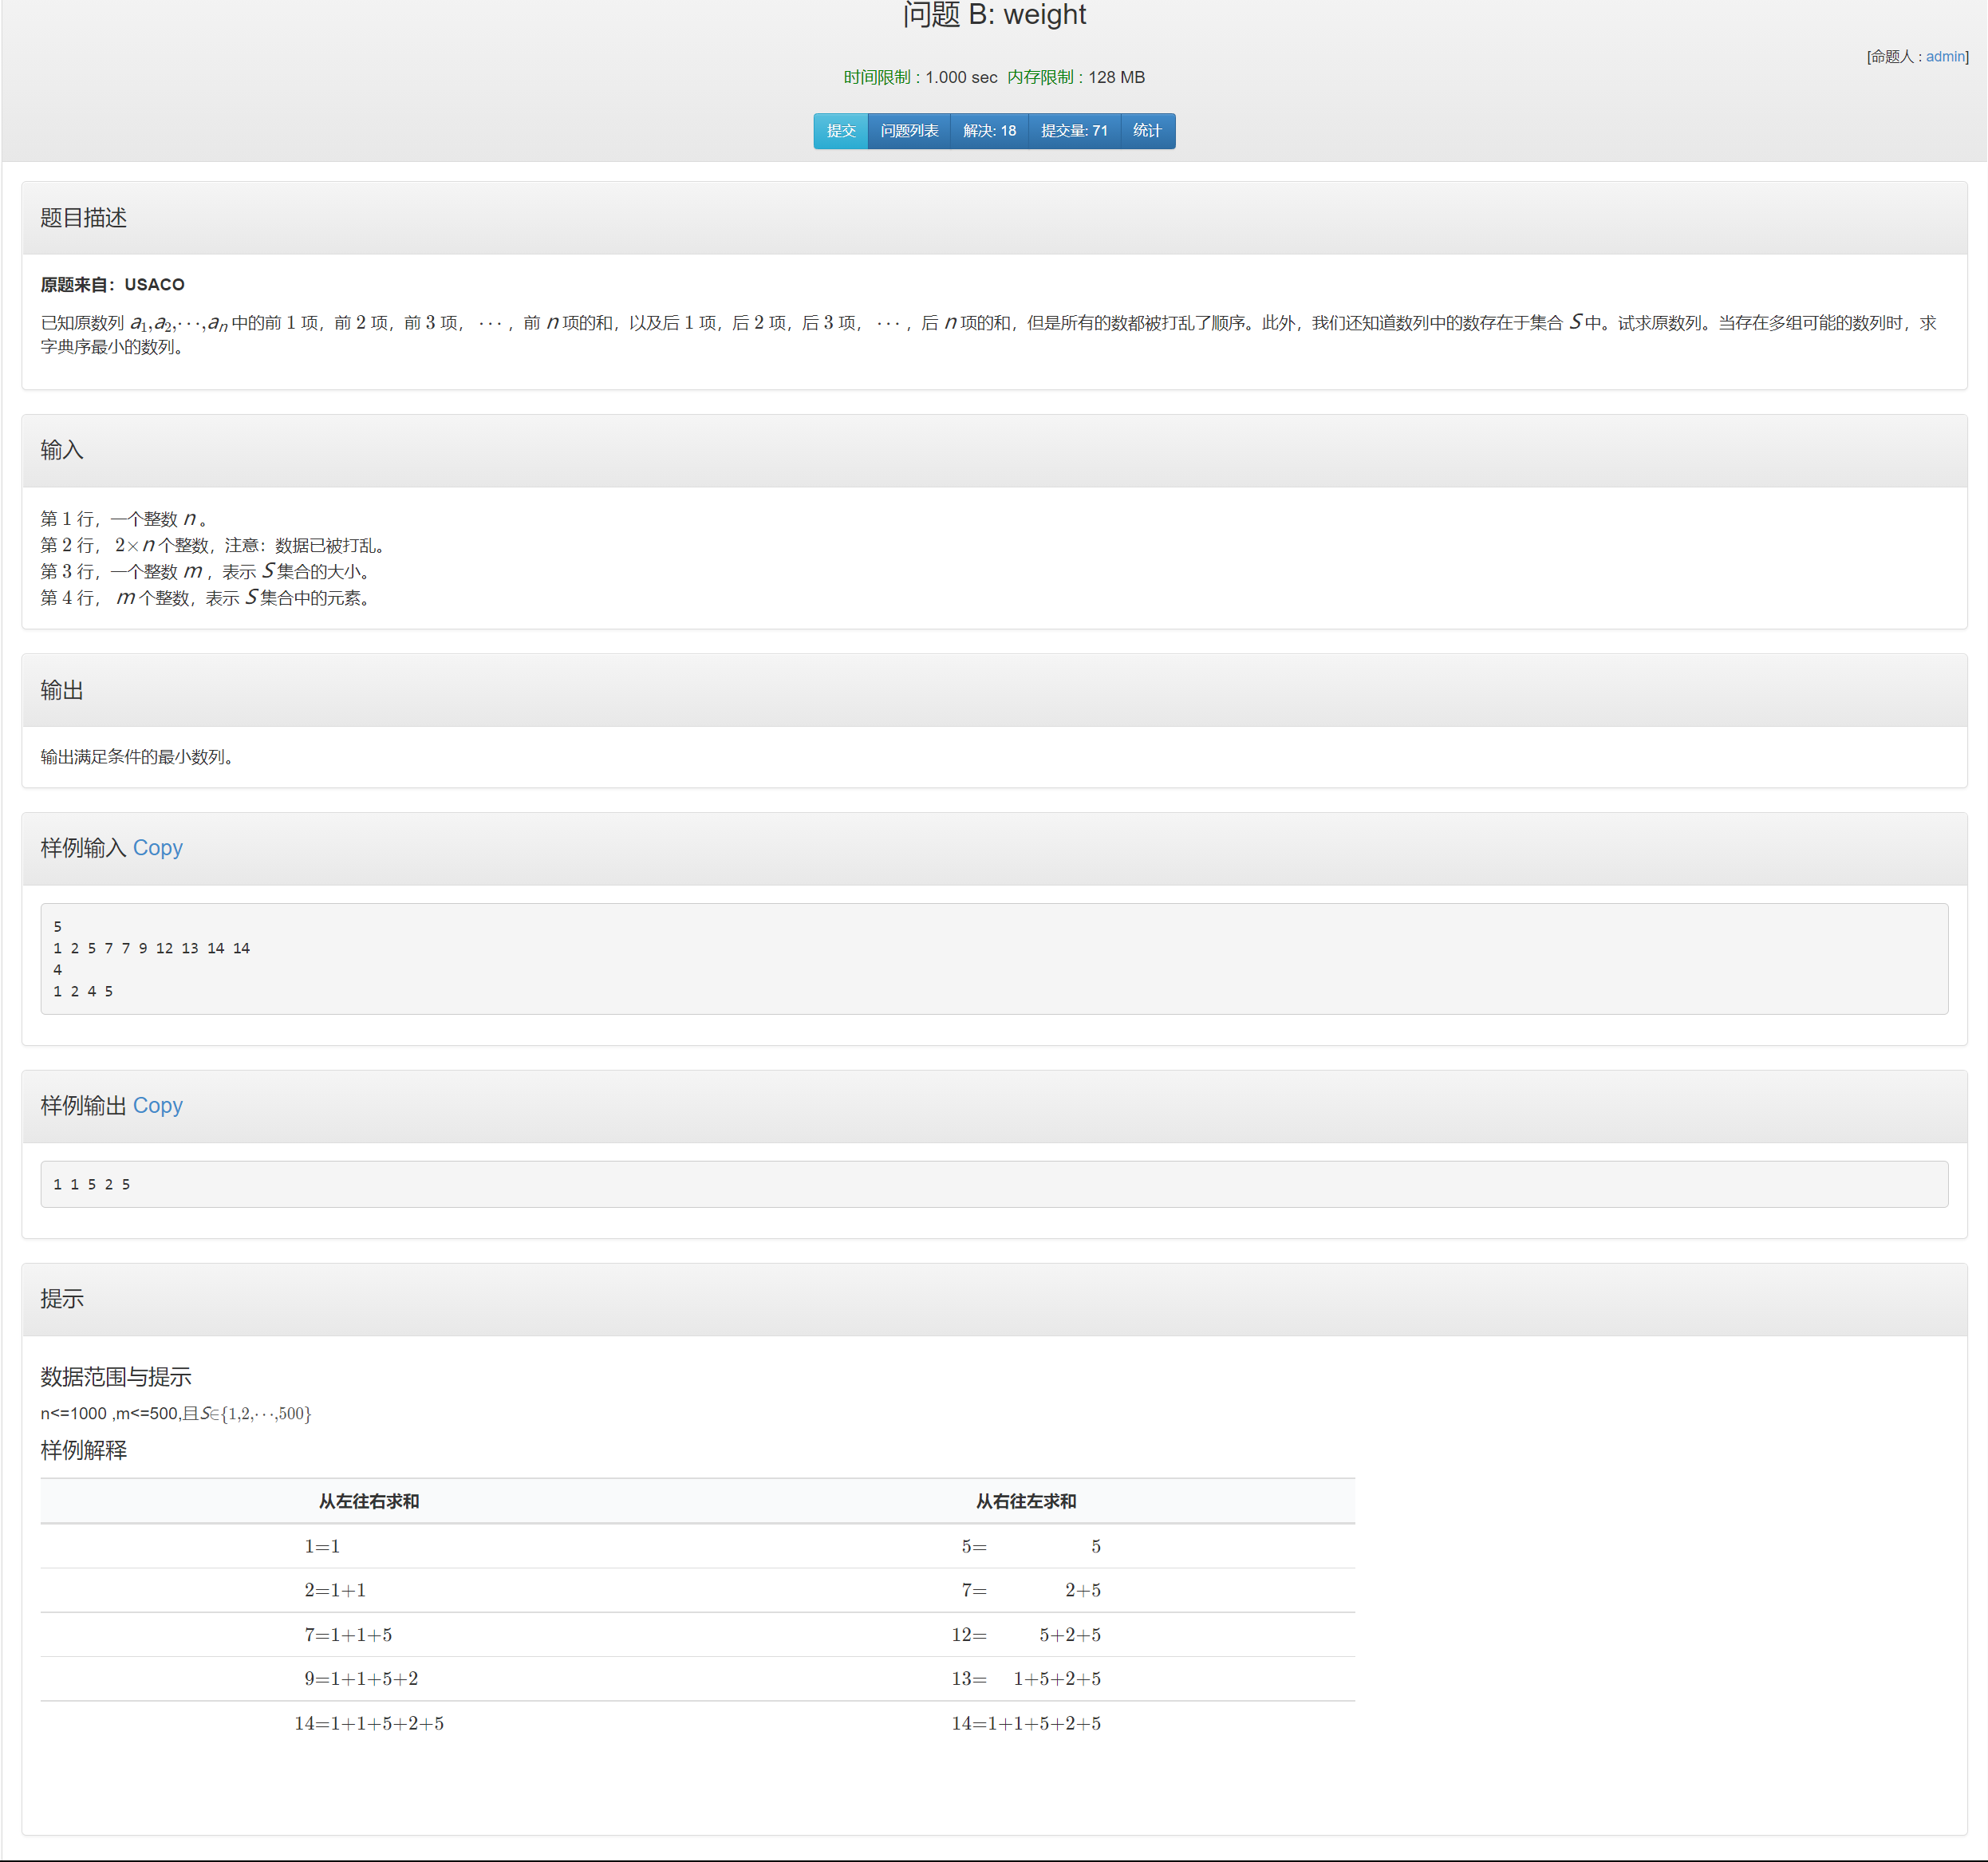Click the sample input code box
1988x1862 pixels.
pyautogui.click(x=993, y=959)
